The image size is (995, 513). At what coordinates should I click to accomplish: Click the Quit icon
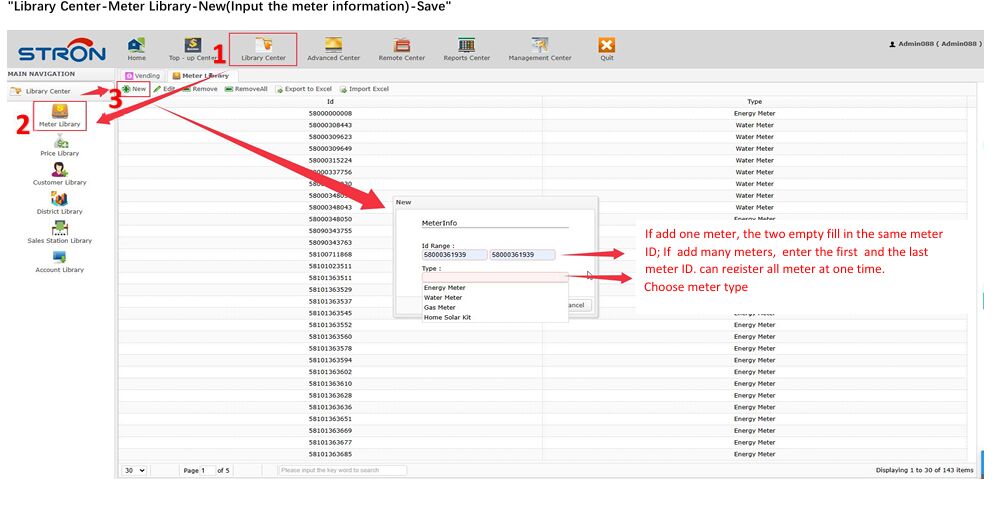606,48
